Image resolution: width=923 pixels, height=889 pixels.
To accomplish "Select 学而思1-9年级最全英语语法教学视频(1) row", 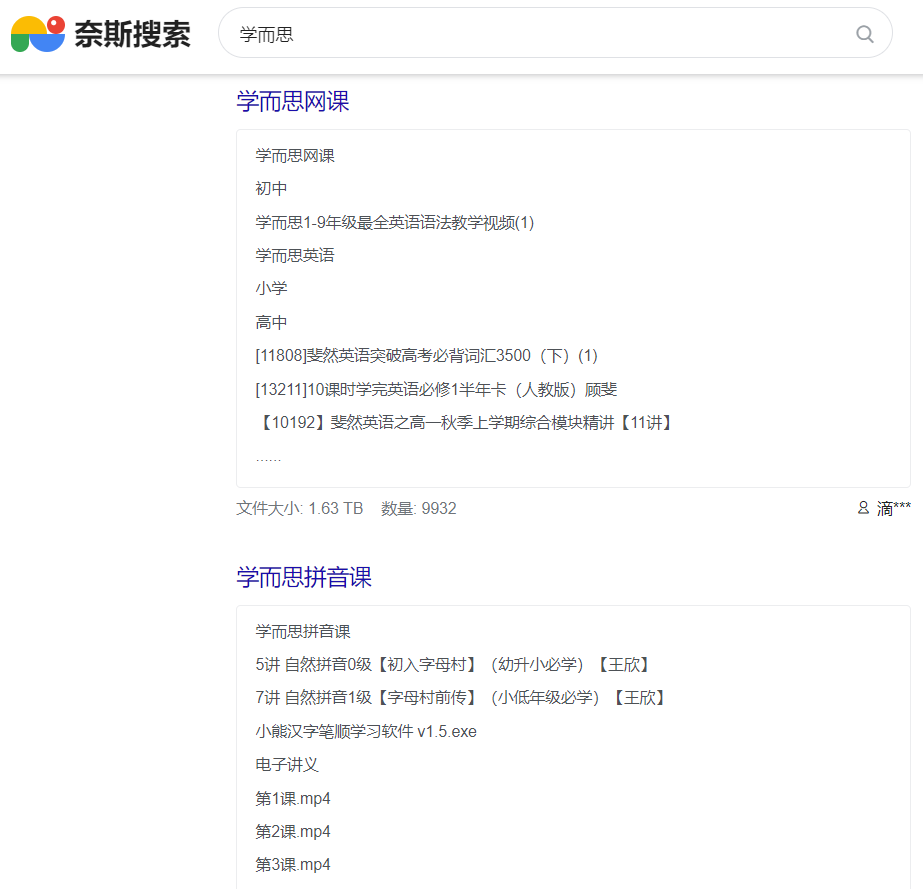I will (x=394, y=223).
